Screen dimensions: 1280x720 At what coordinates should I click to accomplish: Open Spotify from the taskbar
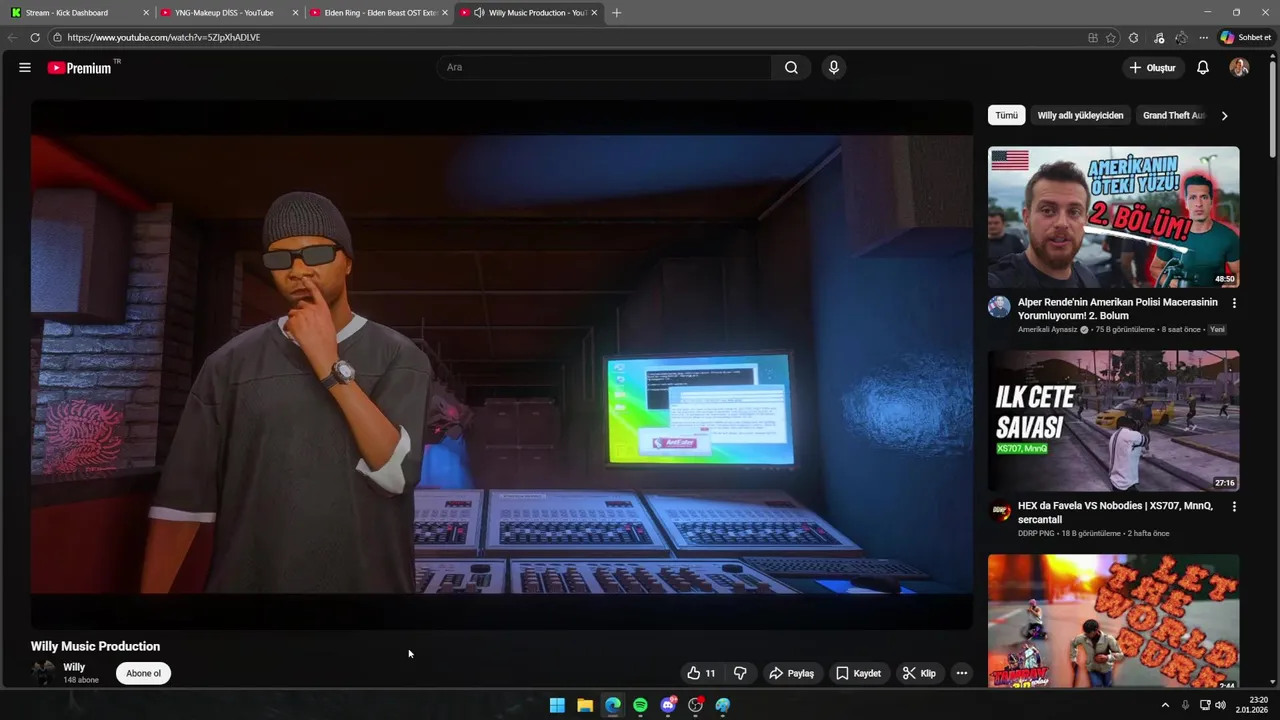coord(640,705)
